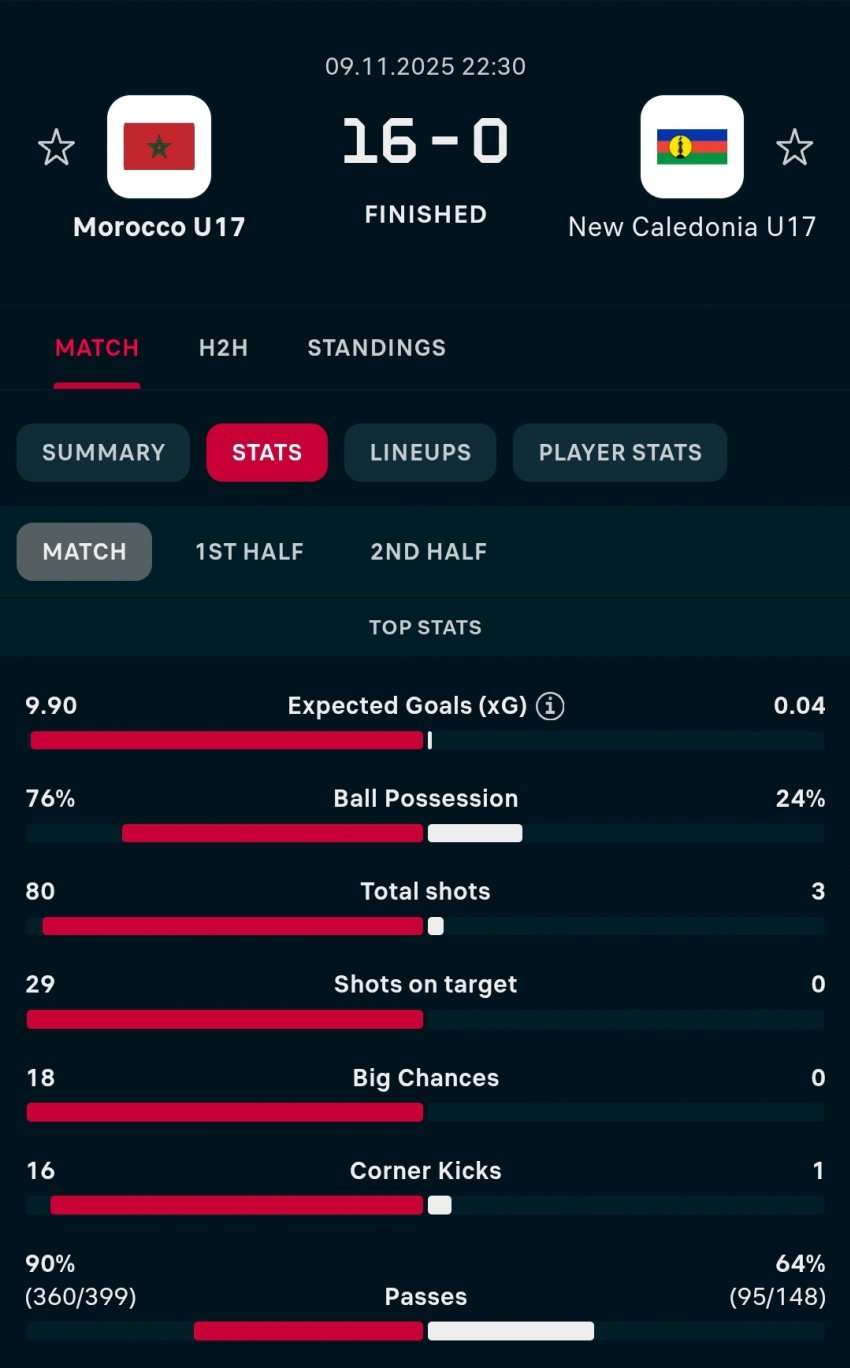The width and height of the screenshot is (850, 1368).
Task: Favorite New Caledonia U17 with the star
Action: tap(794, 148)
